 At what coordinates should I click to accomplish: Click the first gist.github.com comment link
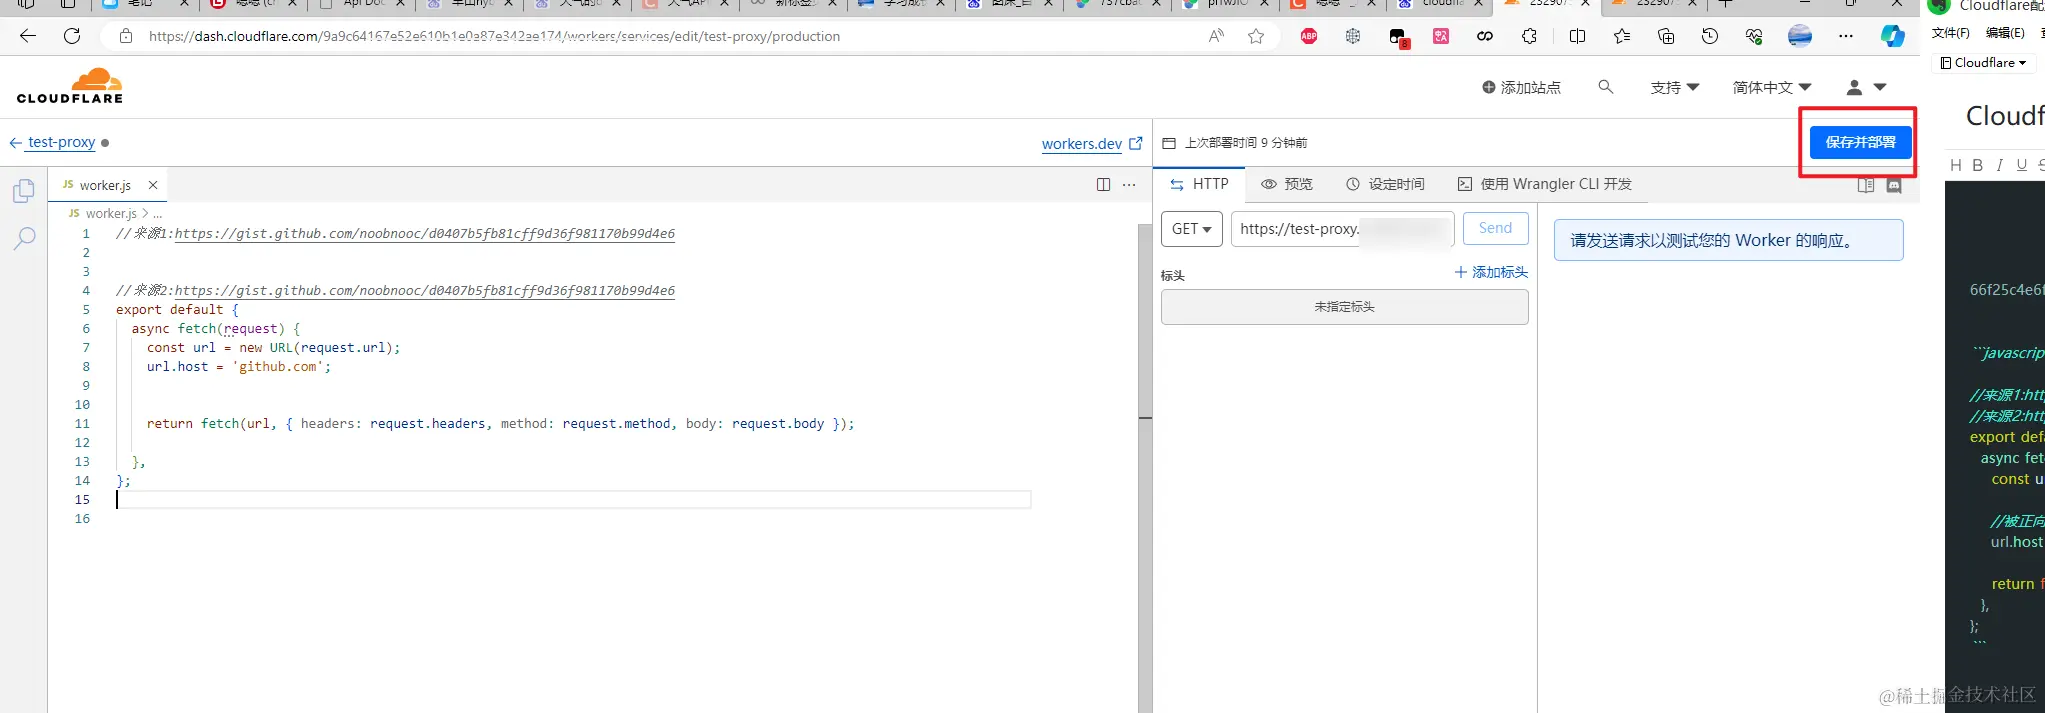[x=425, y=233]
